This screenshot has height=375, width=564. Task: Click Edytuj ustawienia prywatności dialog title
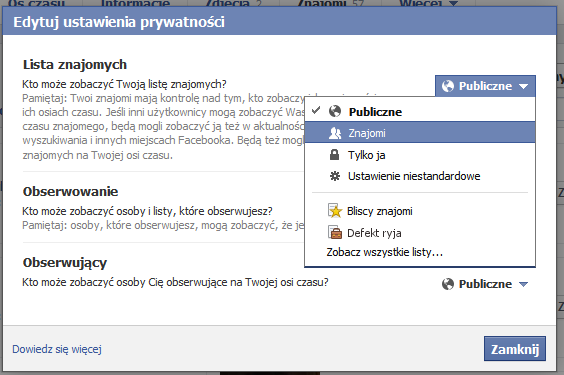(x=119, y=22)
